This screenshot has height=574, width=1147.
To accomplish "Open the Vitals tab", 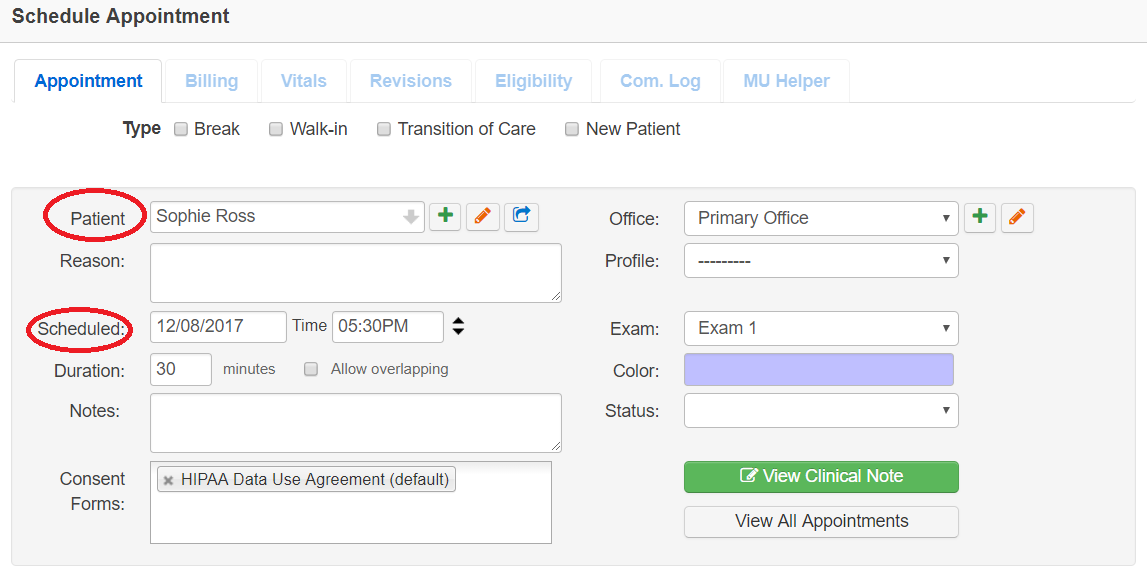I will (x=303, y=81).
